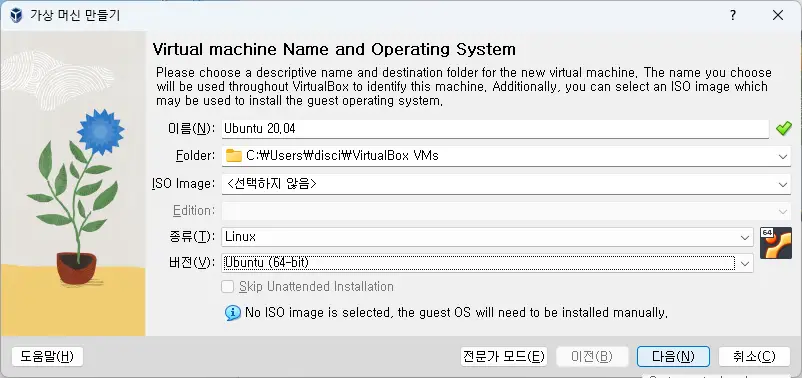Click the ISO Image label
The width and height of the screenshot is (802, 378).
click(x=184, y=184)
